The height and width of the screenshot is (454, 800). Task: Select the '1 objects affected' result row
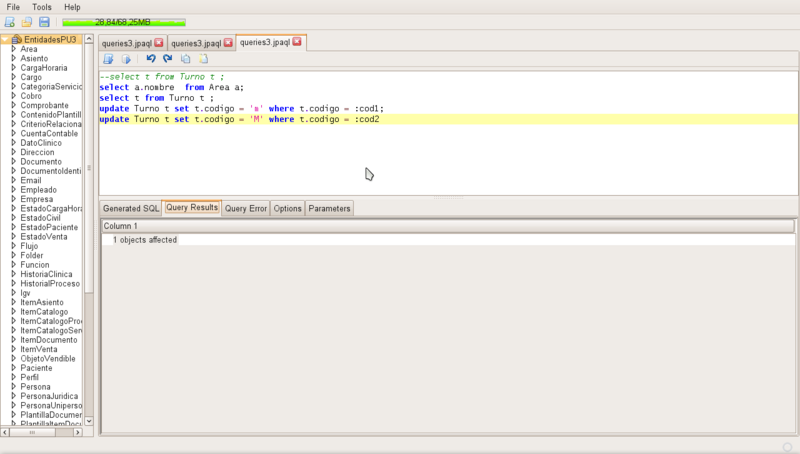[447, 240]
